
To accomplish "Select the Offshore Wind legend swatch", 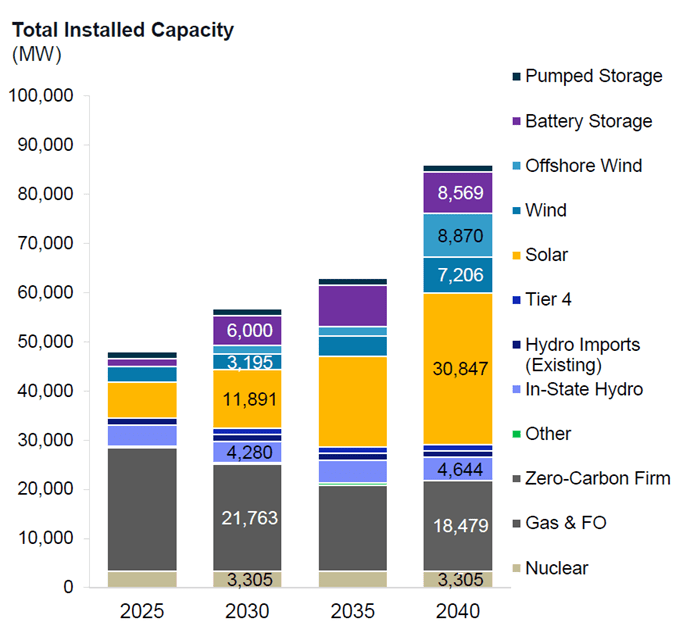I will click(x=516, y=166).
